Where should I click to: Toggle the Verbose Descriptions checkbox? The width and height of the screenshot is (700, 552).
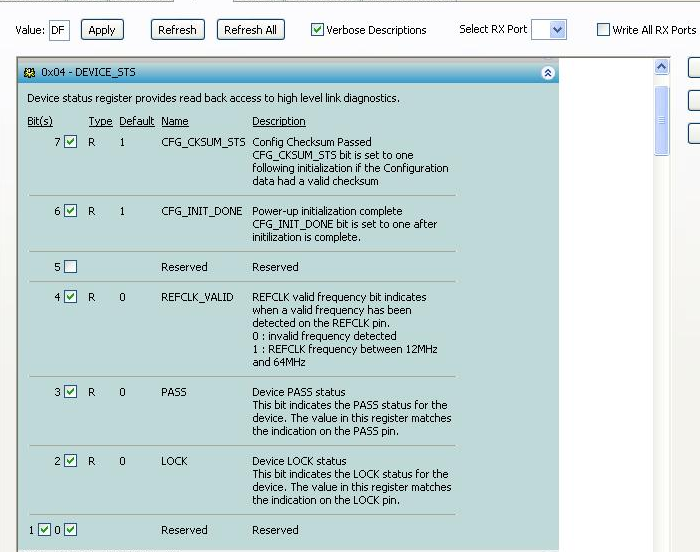click(317, 30)
